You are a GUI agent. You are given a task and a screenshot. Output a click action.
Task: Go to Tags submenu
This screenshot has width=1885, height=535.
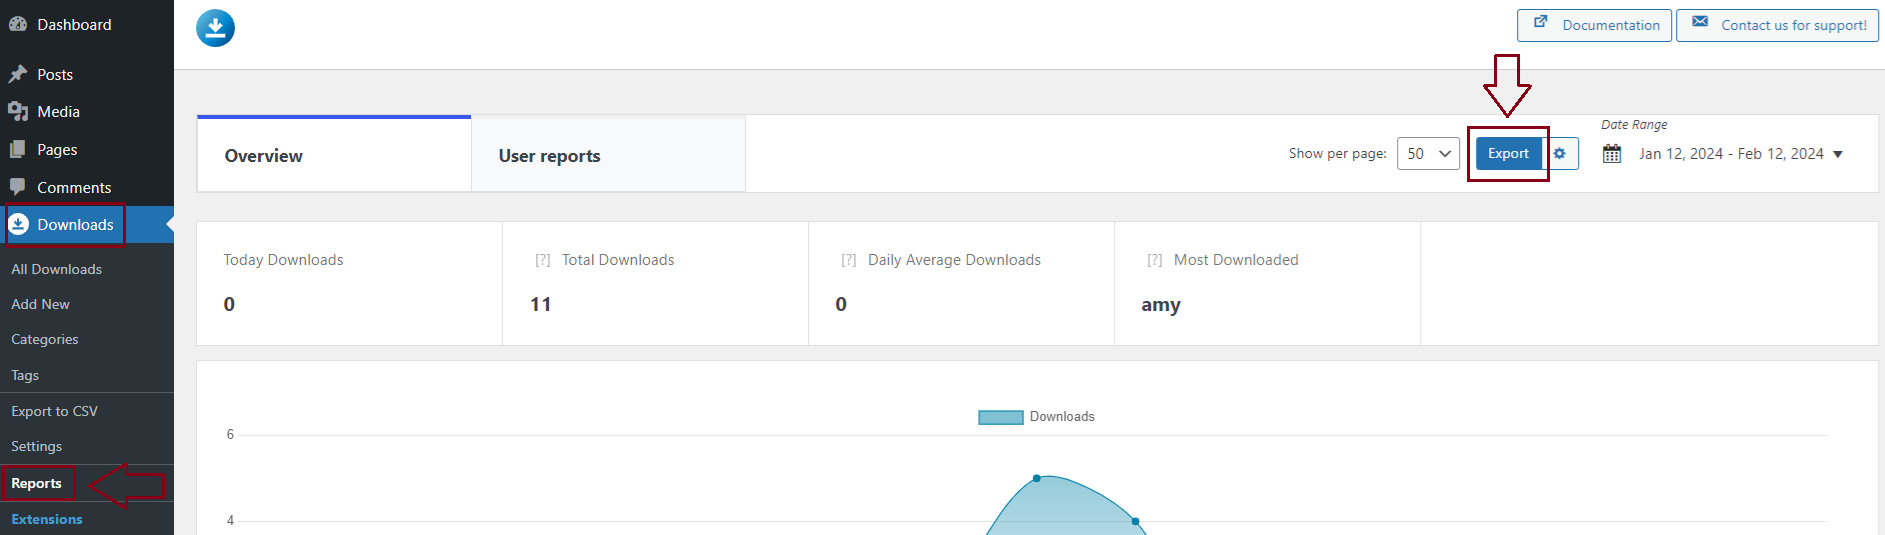click(x=25, y=375)
